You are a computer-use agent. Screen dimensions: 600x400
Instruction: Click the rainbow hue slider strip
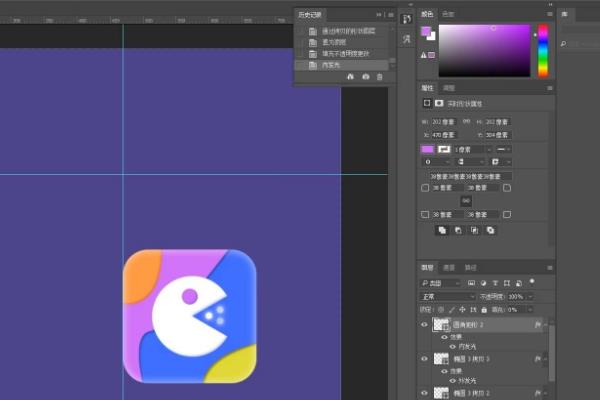[543, 51]
